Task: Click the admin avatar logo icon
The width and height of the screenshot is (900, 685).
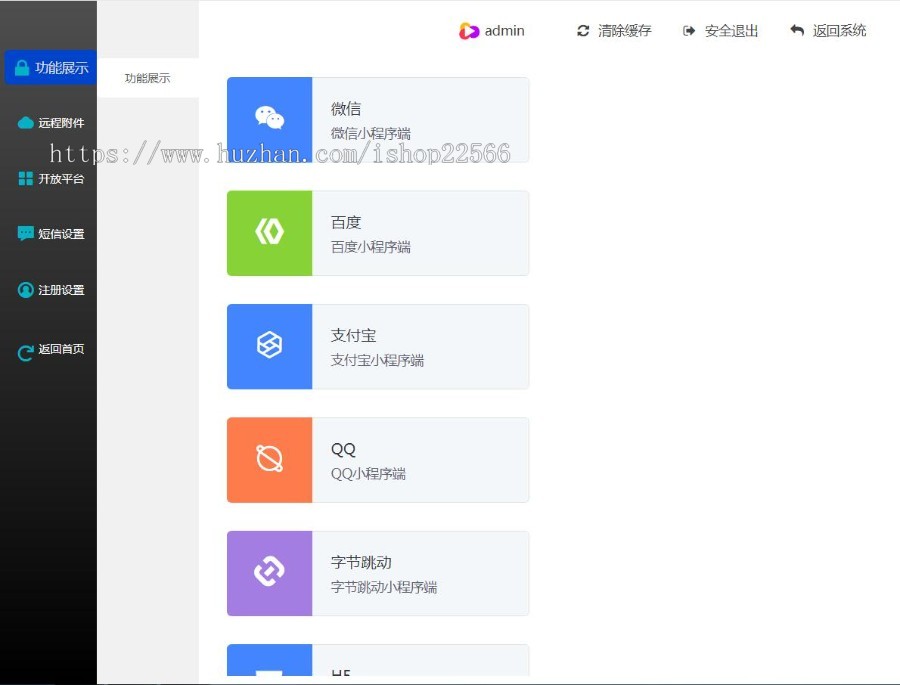Action: (468, 31)
